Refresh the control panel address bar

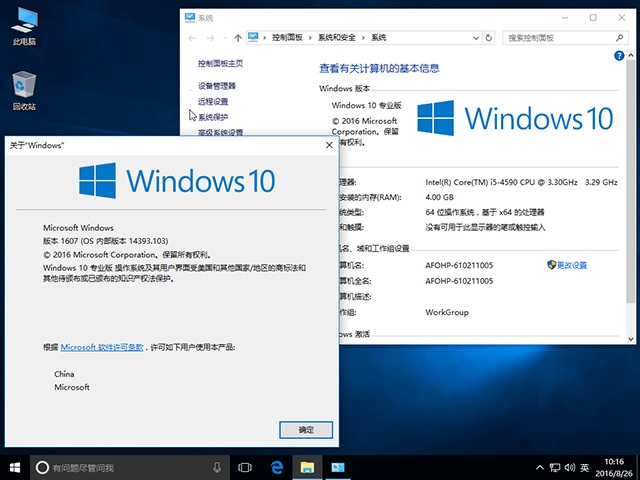[489, 38]
